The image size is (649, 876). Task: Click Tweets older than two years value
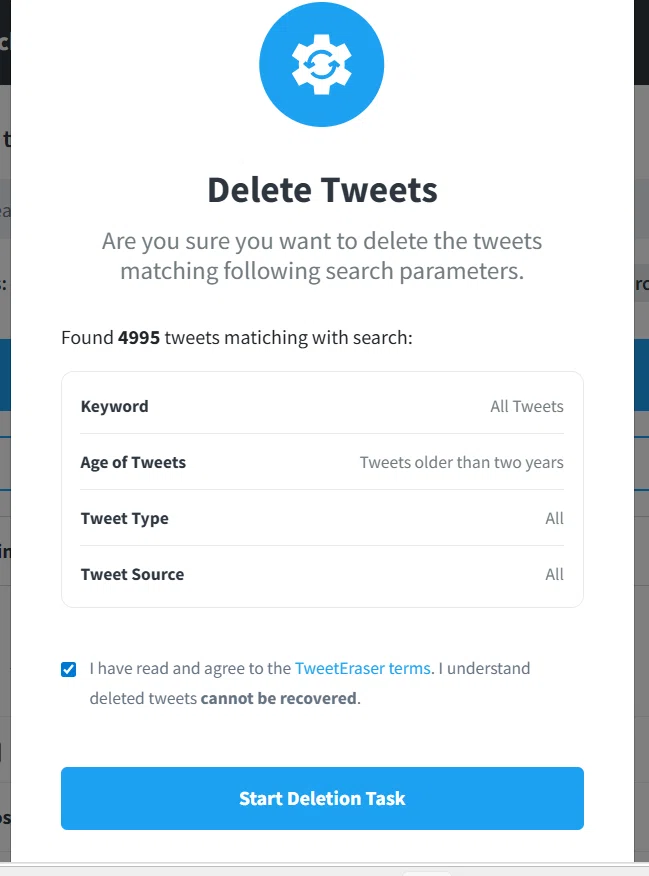tap(461, 462)
